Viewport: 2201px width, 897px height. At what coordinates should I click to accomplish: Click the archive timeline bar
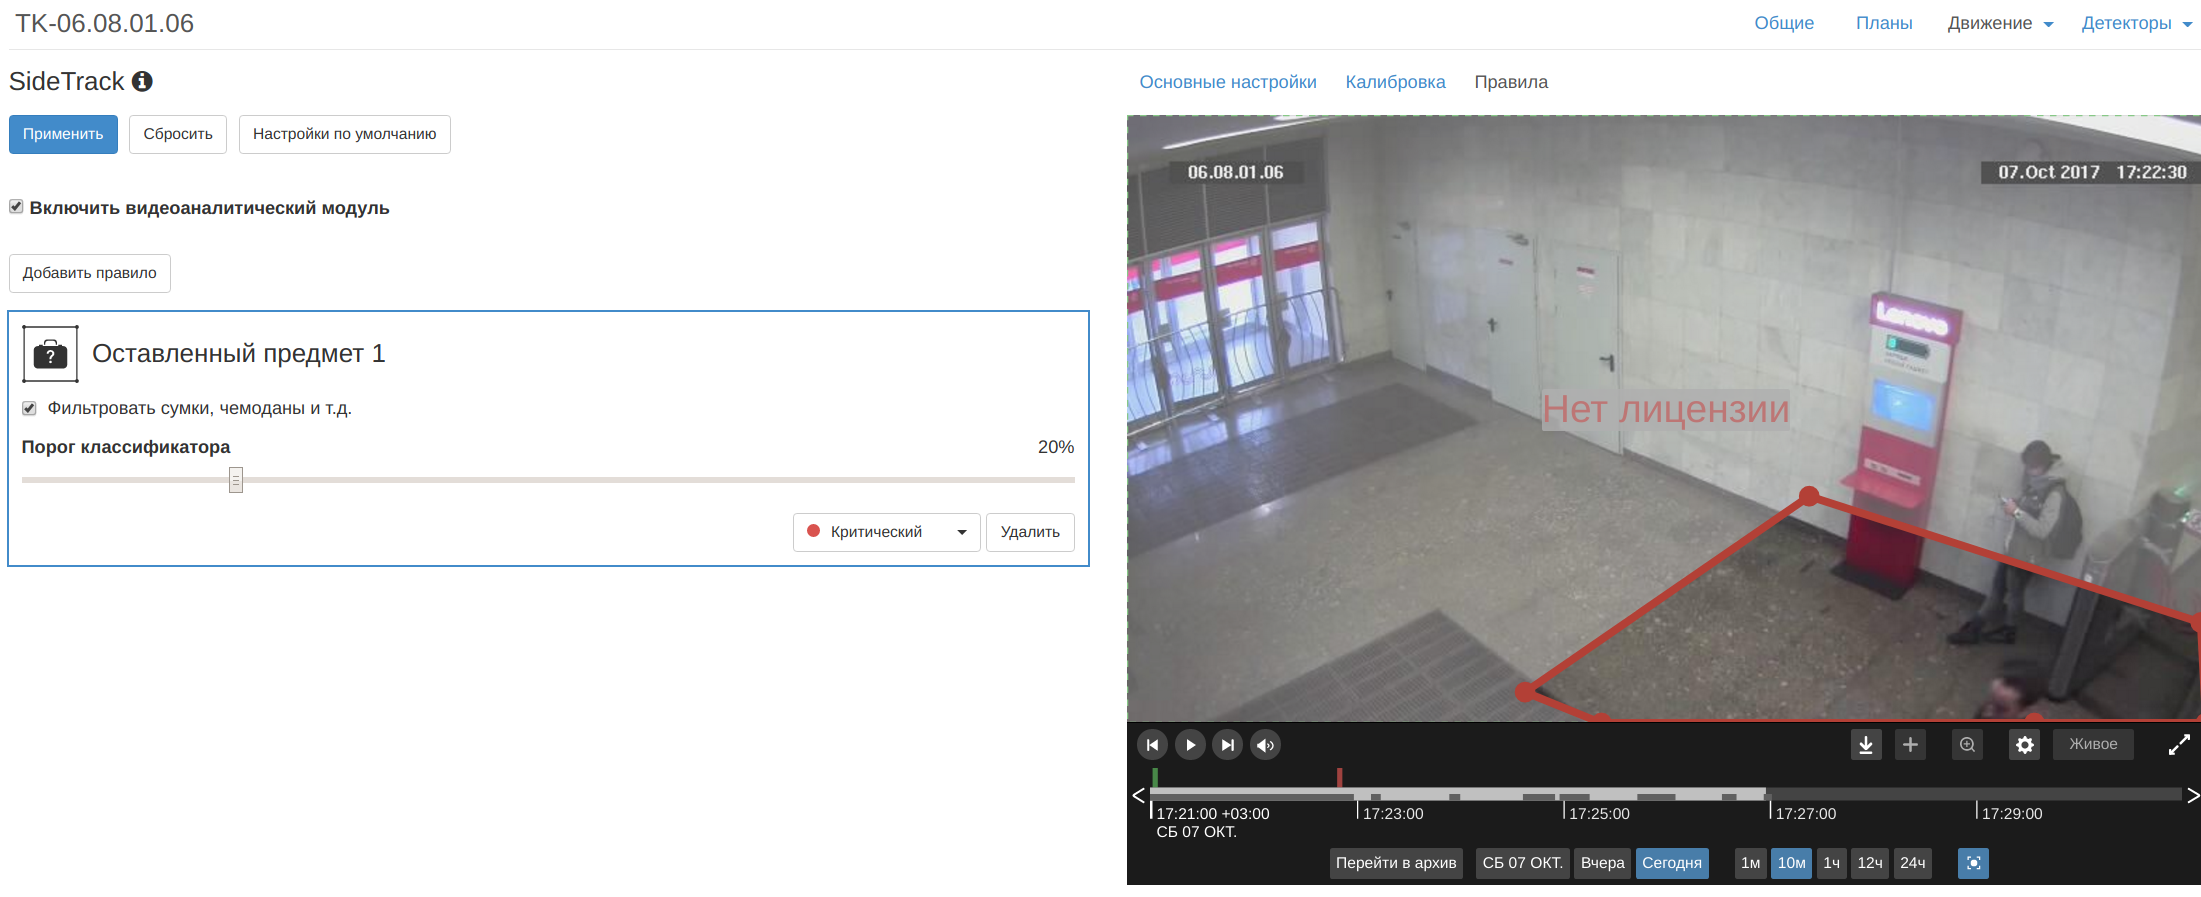(1665, 795)
